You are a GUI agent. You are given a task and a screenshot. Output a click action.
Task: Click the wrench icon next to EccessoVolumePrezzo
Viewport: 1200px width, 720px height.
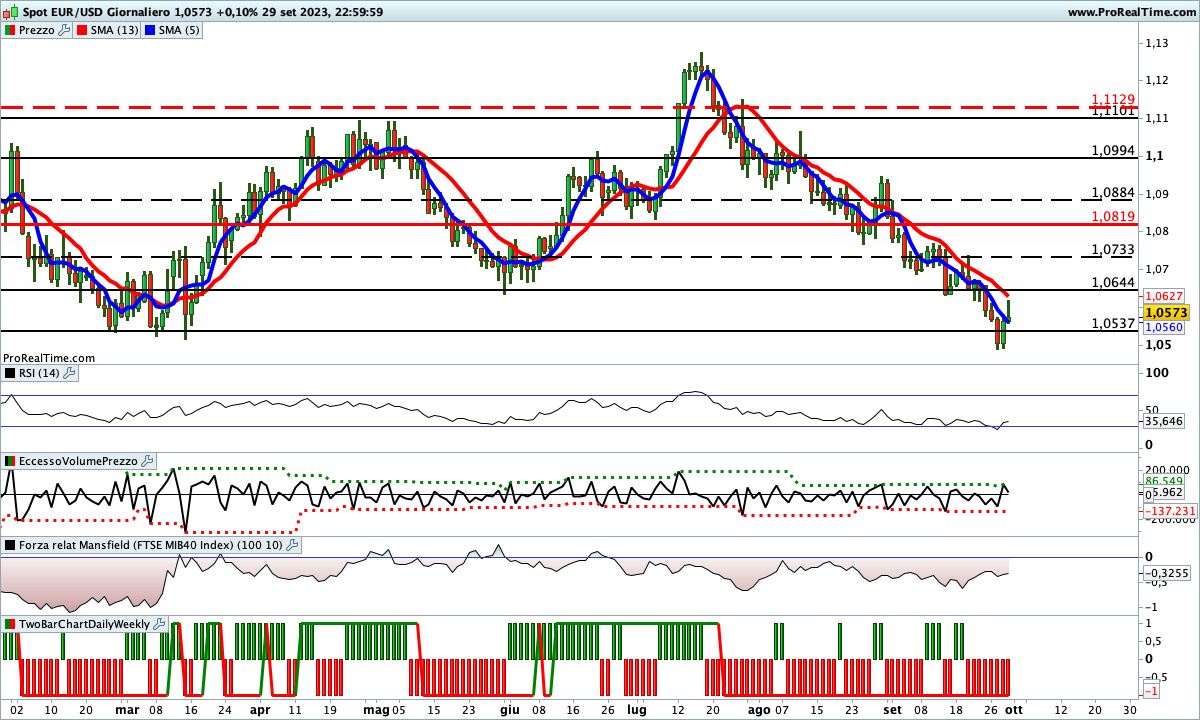click(x=148, y=461)
